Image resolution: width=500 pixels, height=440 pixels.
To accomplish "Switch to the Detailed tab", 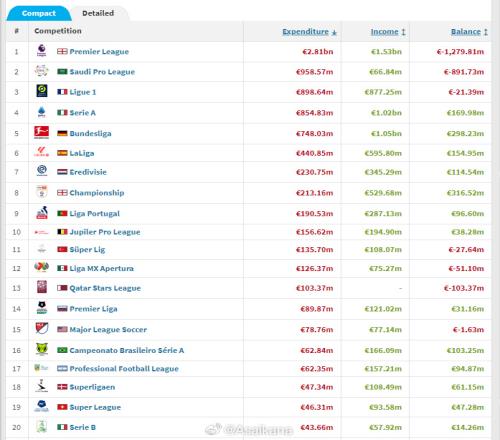I will (x=98, y=13).
